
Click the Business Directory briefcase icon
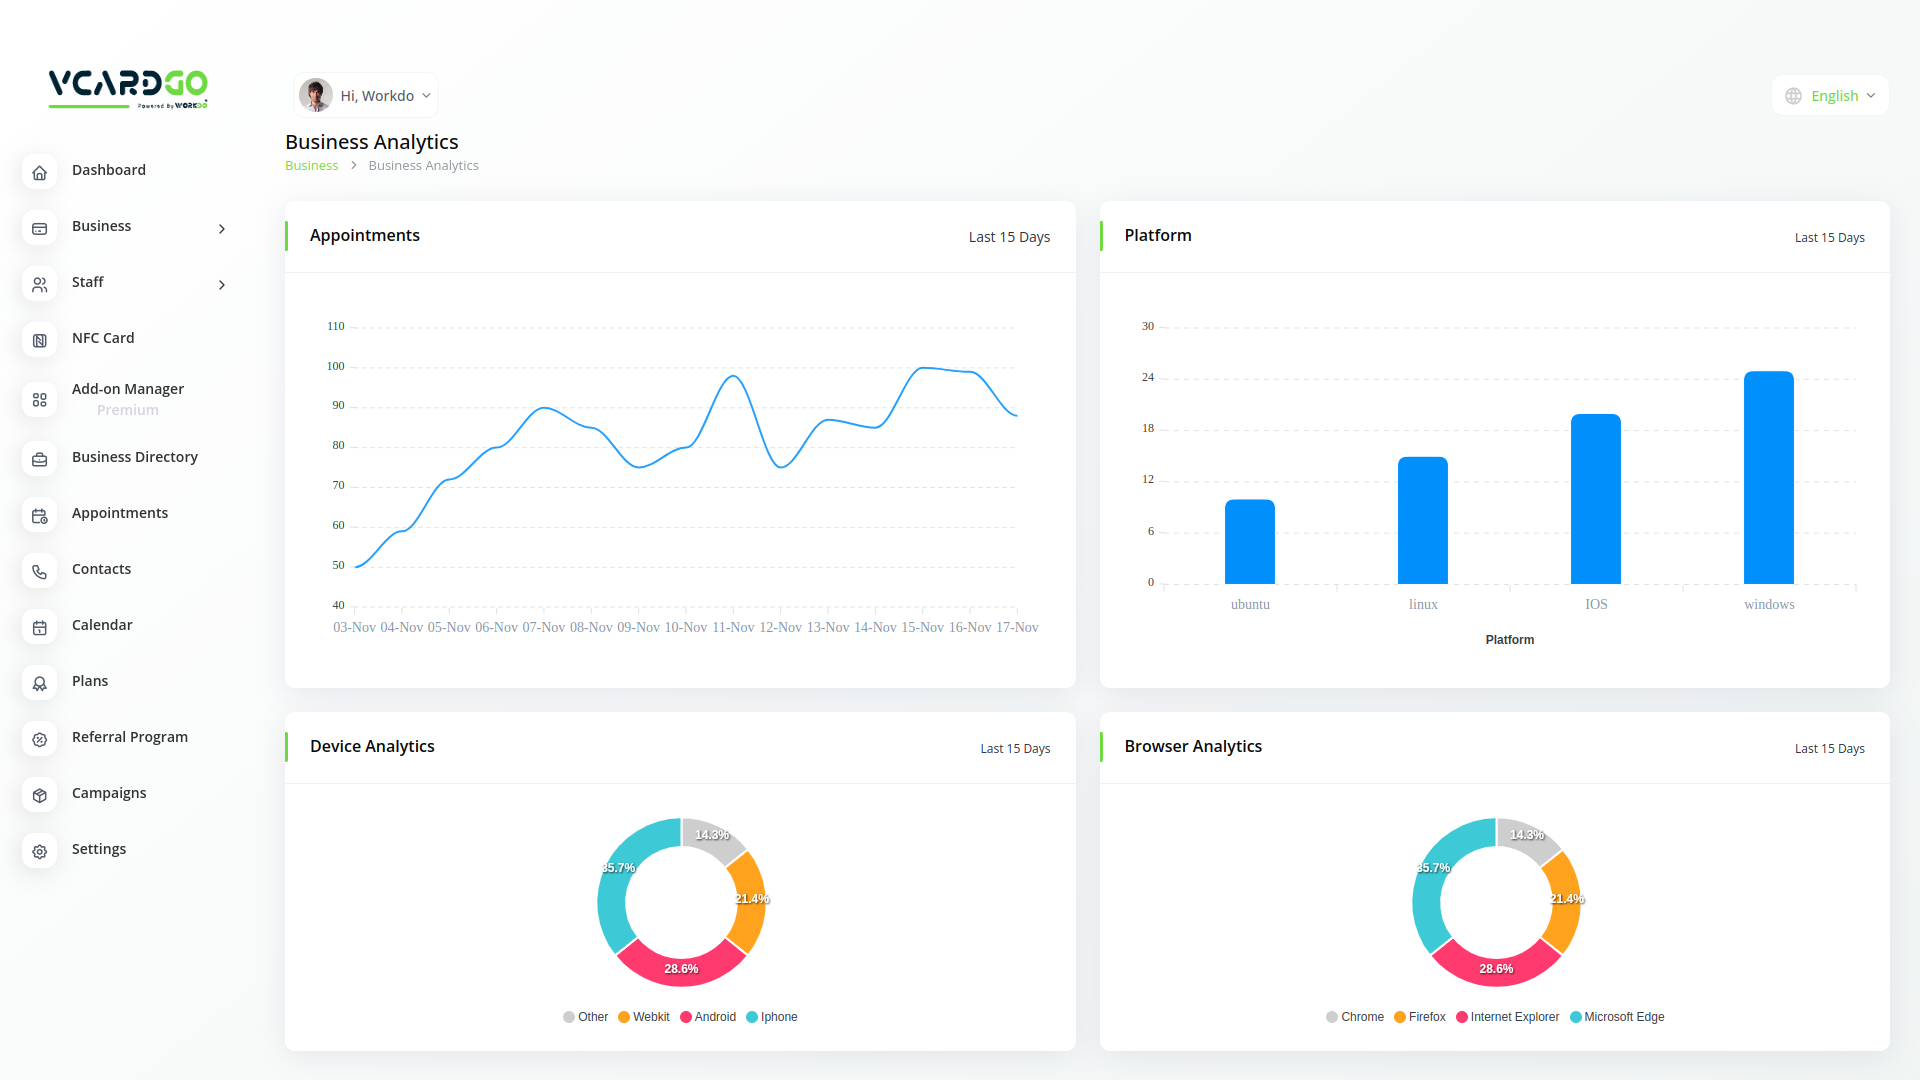[39, 459]
